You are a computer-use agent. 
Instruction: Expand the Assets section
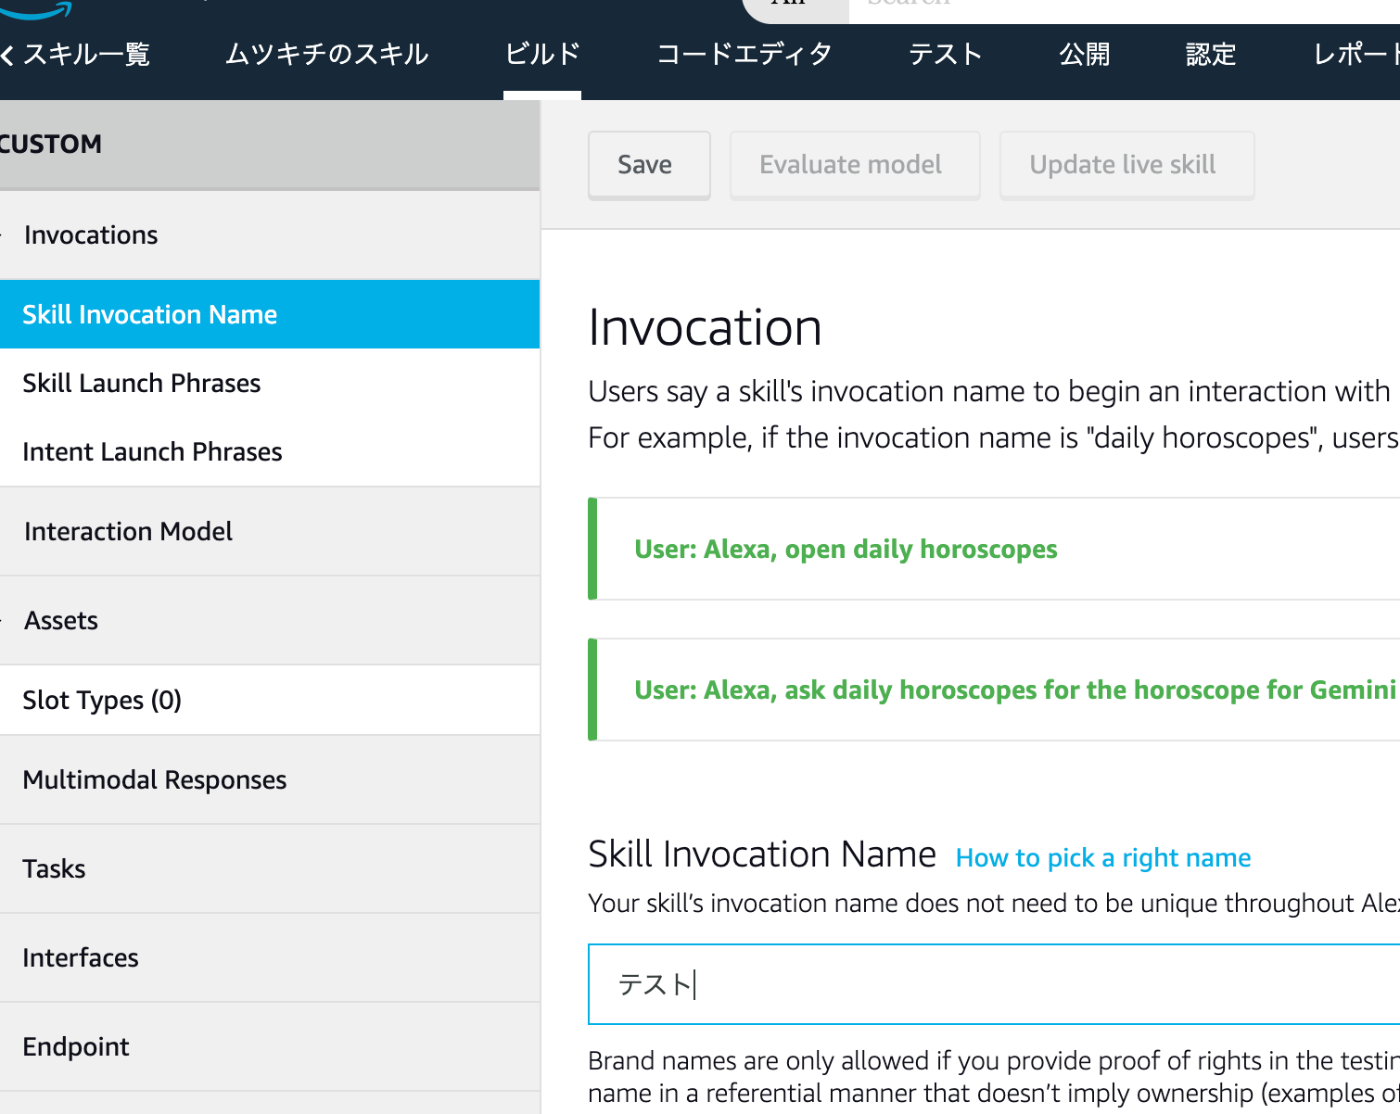pyautogui.click(x=270, y=620)
